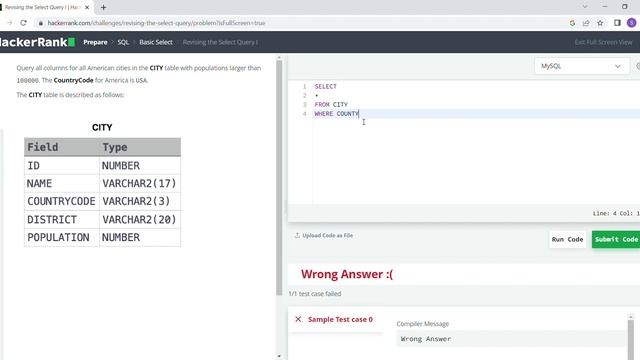Click the DISTRICT field cell
The width and height of the screenshot is (640, 360).
point(62,220)
